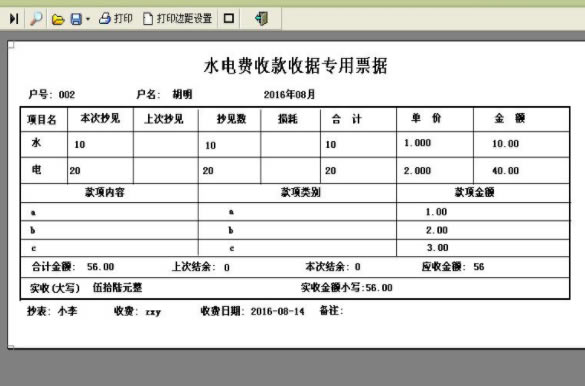The image size is (585, 386).
Task: Select electricity unit price 2.000
Action: pyautogui.click(x=417, y=171)
